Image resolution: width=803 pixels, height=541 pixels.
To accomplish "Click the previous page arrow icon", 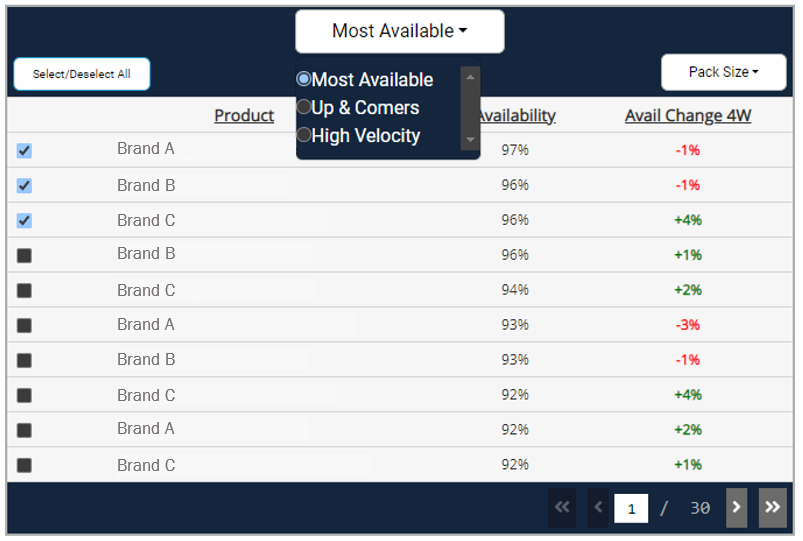I will (x=598, y=508).
